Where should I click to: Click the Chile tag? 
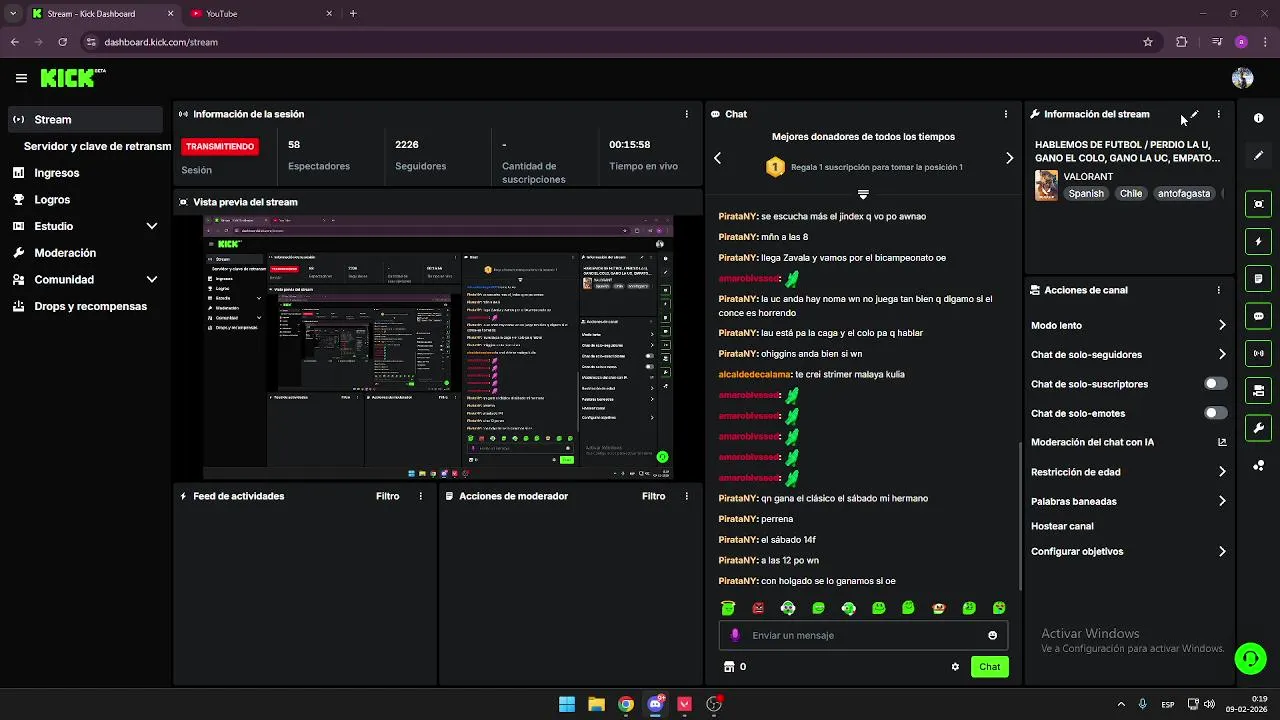(1131, 194)
